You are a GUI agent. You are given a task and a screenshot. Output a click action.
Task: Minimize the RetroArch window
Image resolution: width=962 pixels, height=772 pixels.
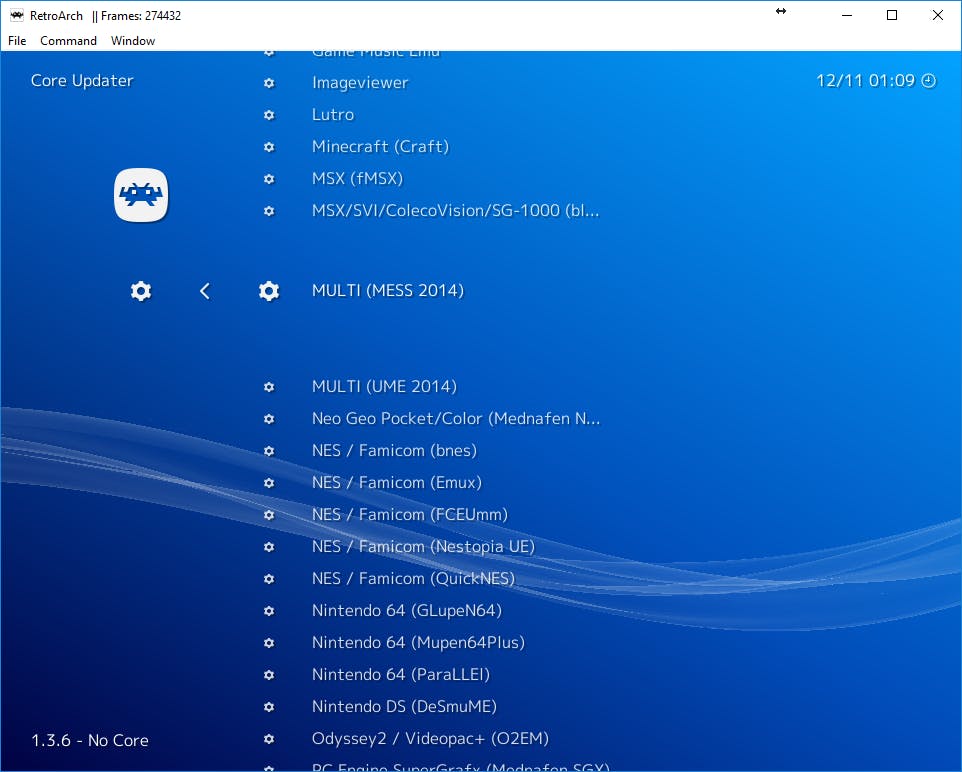pos(847,15)
